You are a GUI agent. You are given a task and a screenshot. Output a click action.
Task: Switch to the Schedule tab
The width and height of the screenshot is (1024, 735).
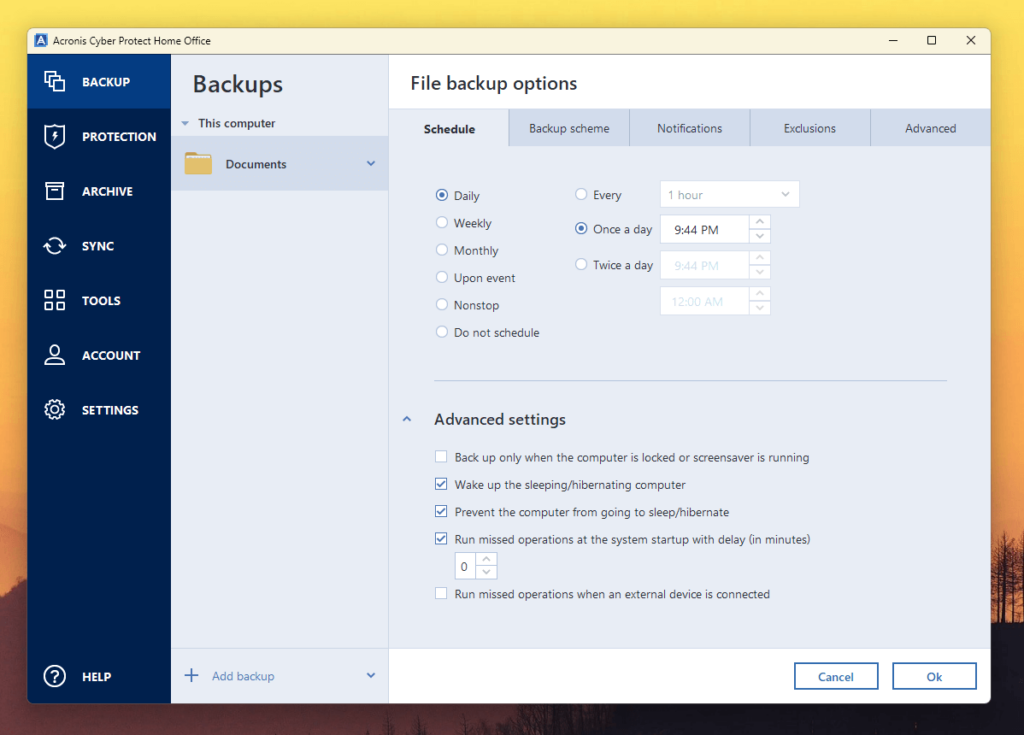tap(449, 129)
